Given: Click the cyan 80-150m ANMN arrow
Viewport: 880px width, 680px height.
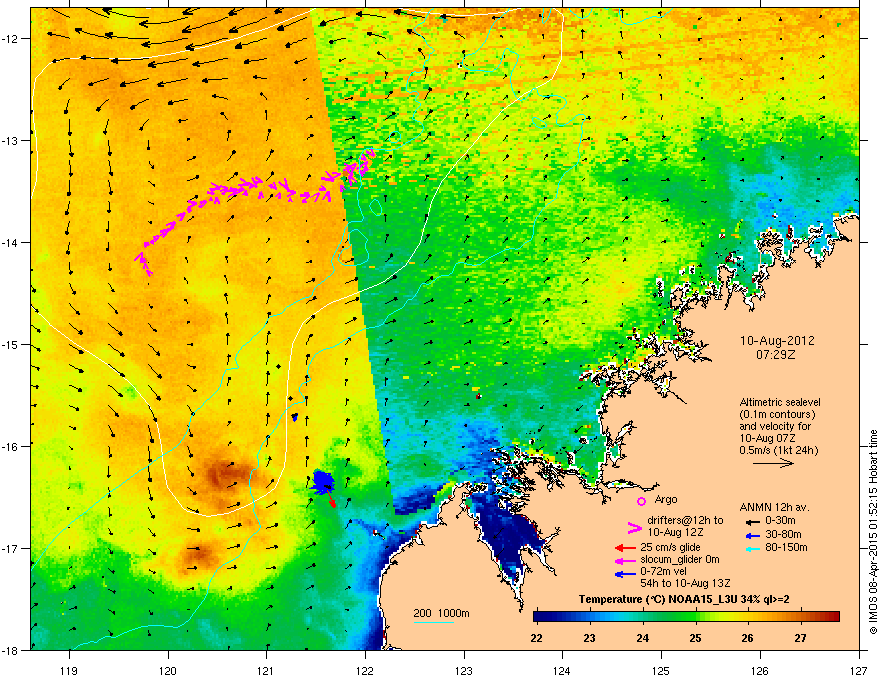Looking at the screenshot, I should [x=753, y=549].
